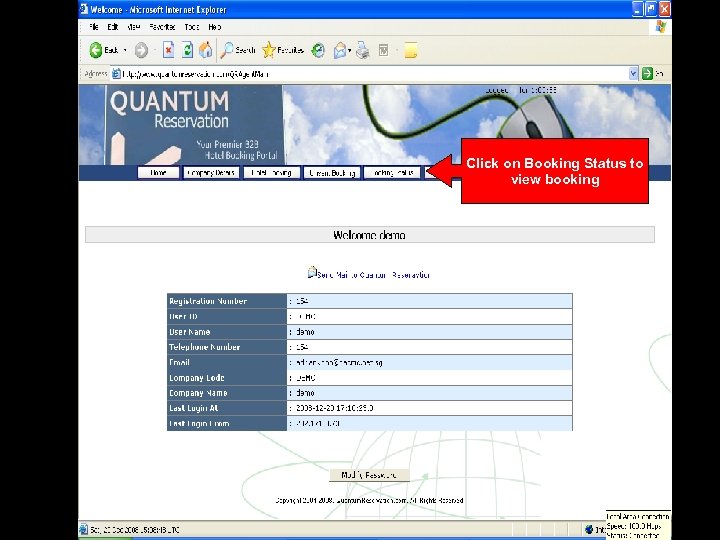Click the grey Forward arrow button
Viewport: 720px width, 540px height.
point(141,50)
